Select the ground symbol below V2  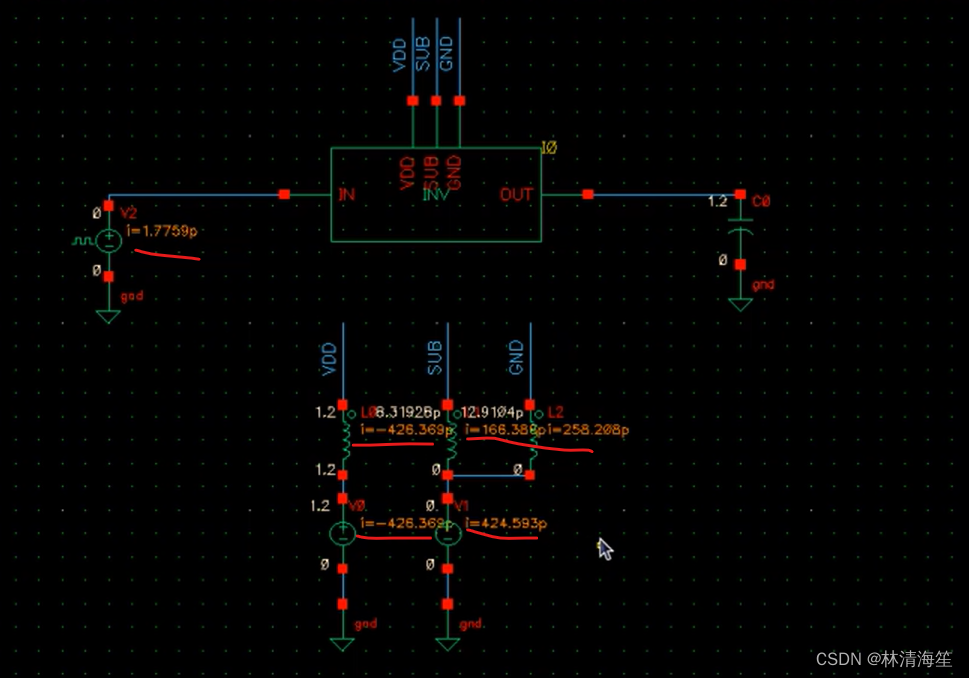tap(108, 317)
